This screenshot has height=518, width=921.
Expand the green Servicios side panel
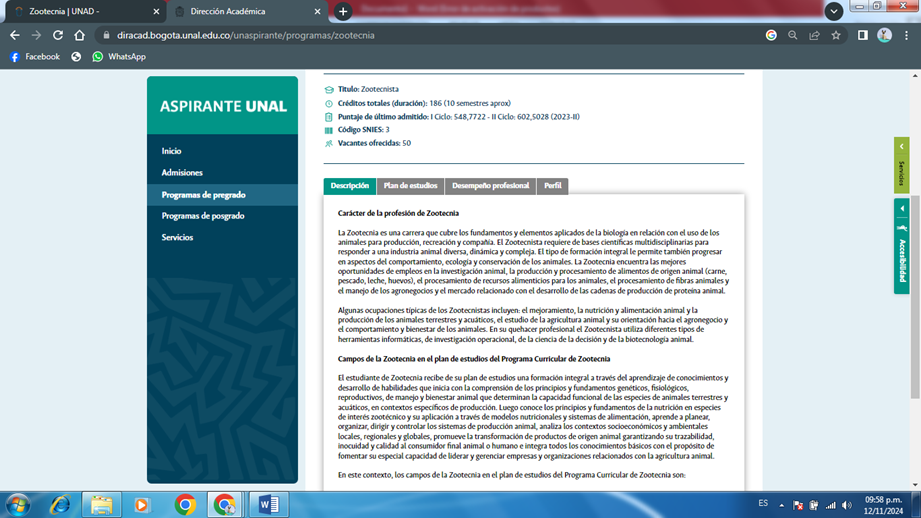[x=901, y=165]
